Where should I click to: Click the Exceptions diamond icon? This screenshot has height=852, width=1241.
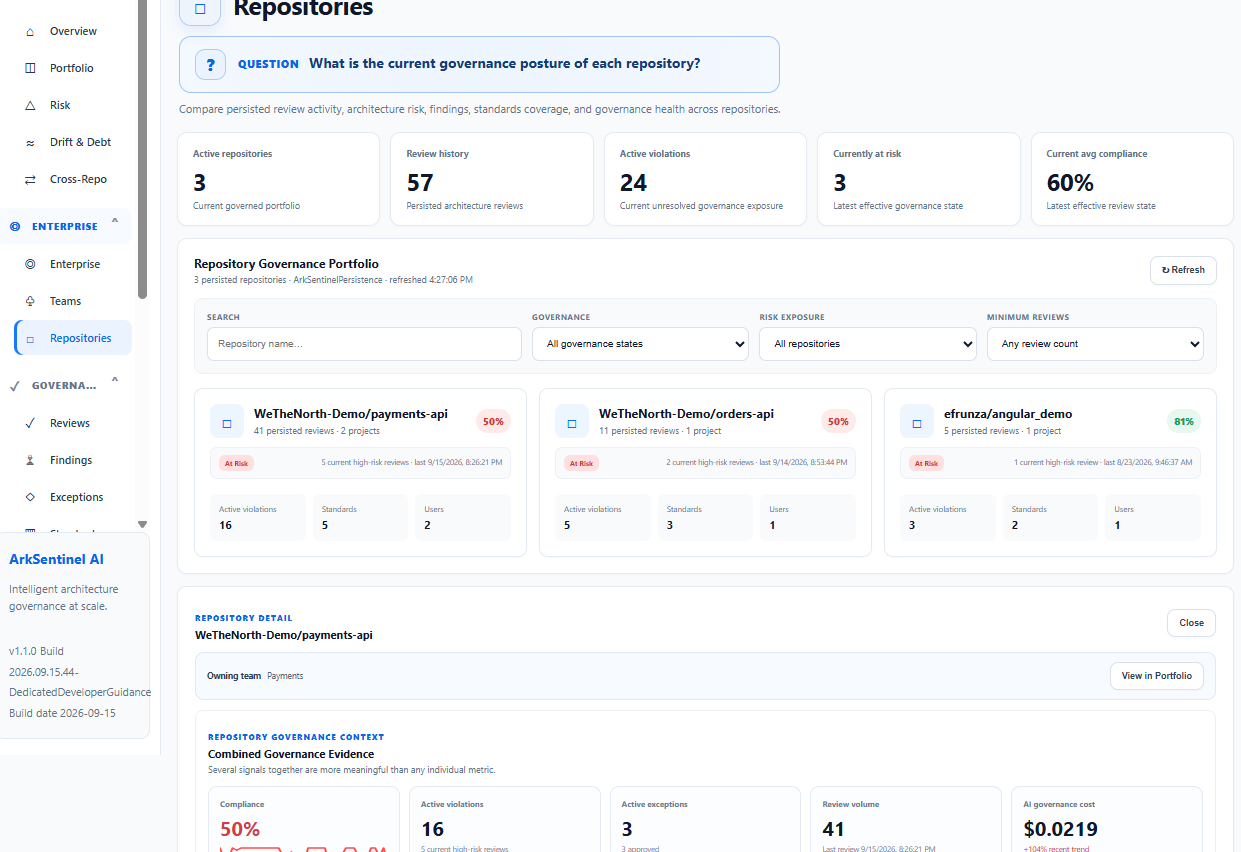pos(30,497)
